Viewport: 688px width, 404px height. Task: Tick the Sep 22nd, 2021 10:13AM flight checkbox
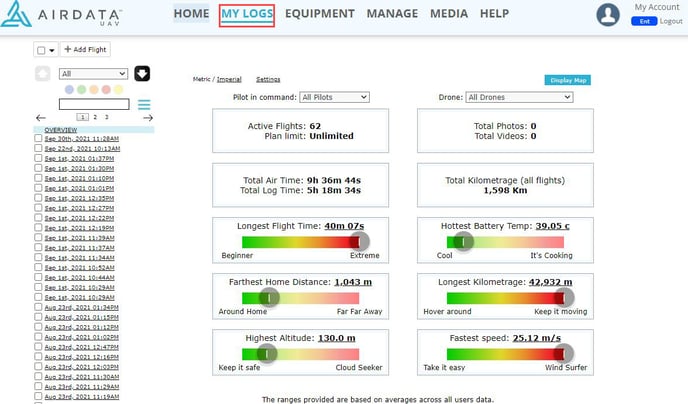click(38, 148)
